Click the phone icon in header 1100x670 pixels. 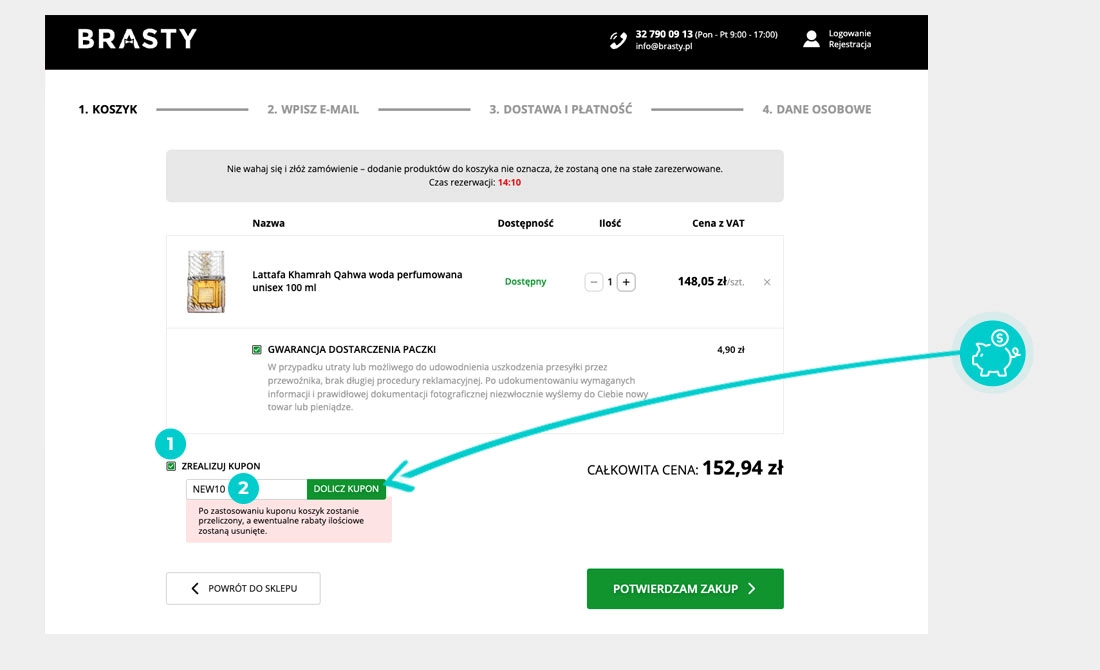(x=617, y=40)
